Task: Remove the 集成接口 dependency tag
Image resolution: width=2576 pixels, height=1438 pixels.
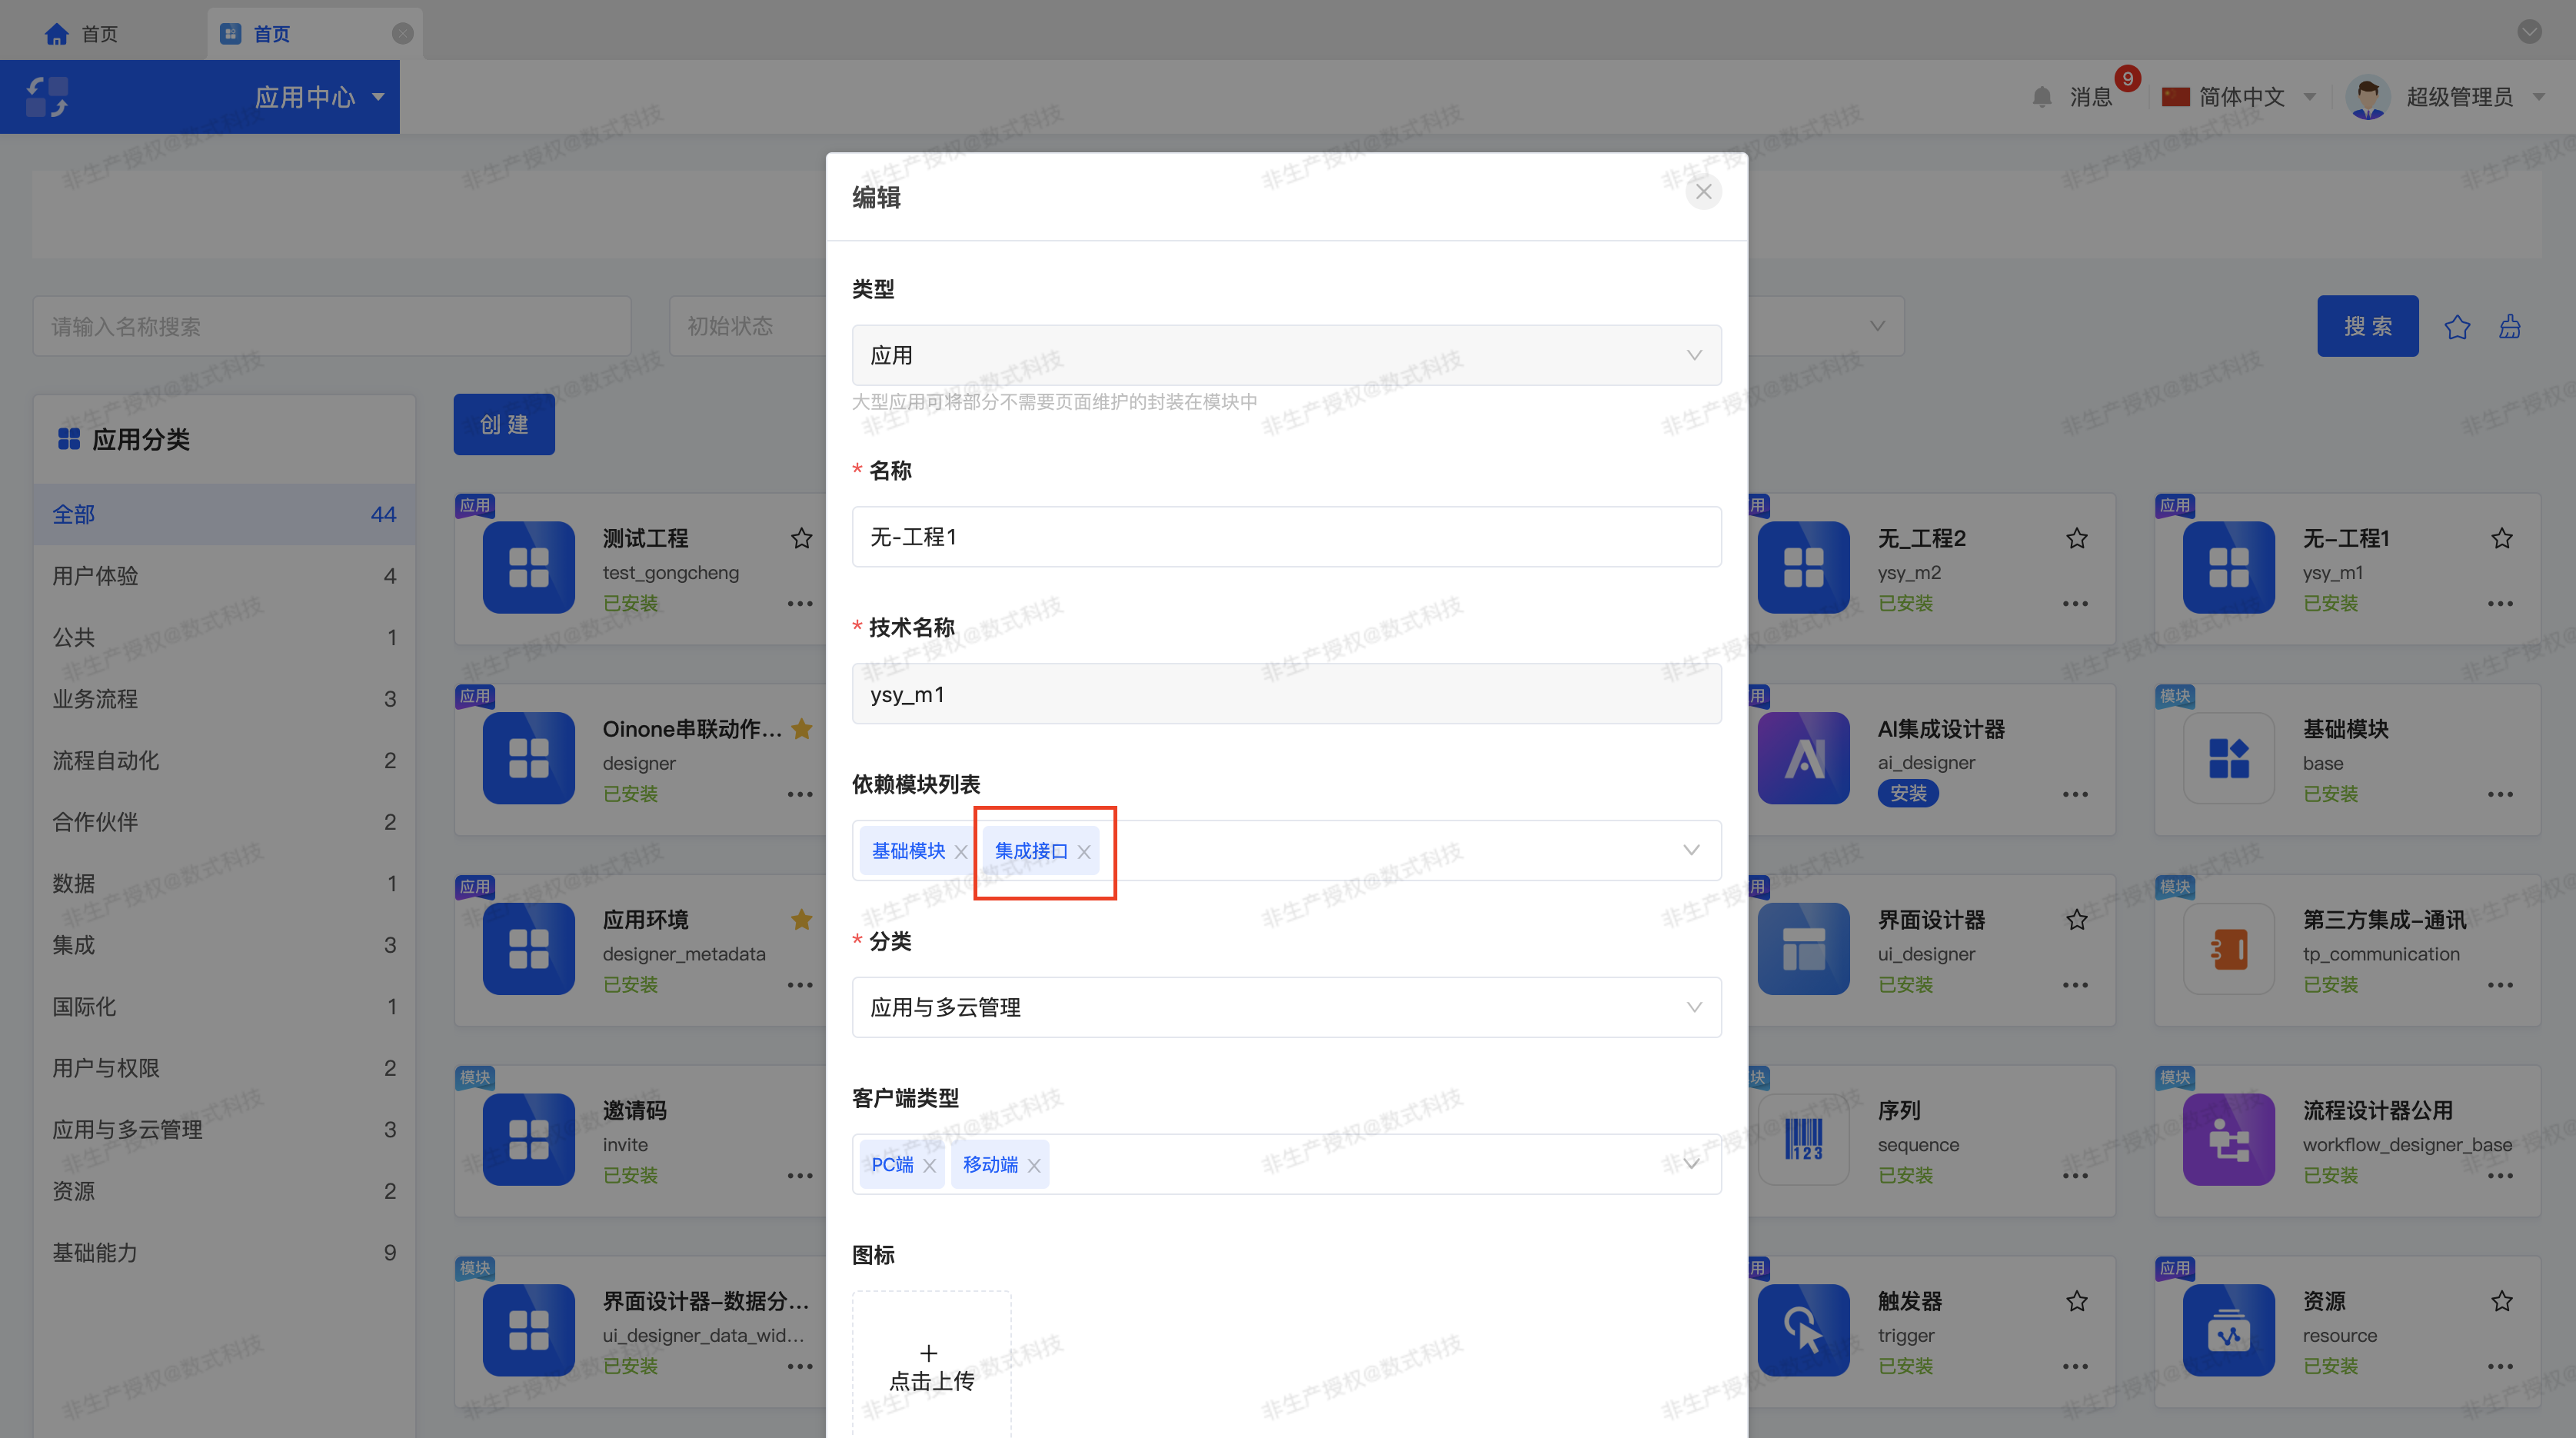Action: [x=1084, y=852]
